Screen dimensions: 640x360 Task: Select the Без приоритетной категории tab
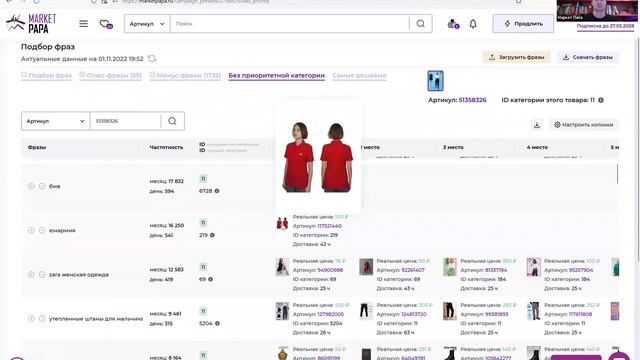[x=276, y=76]
